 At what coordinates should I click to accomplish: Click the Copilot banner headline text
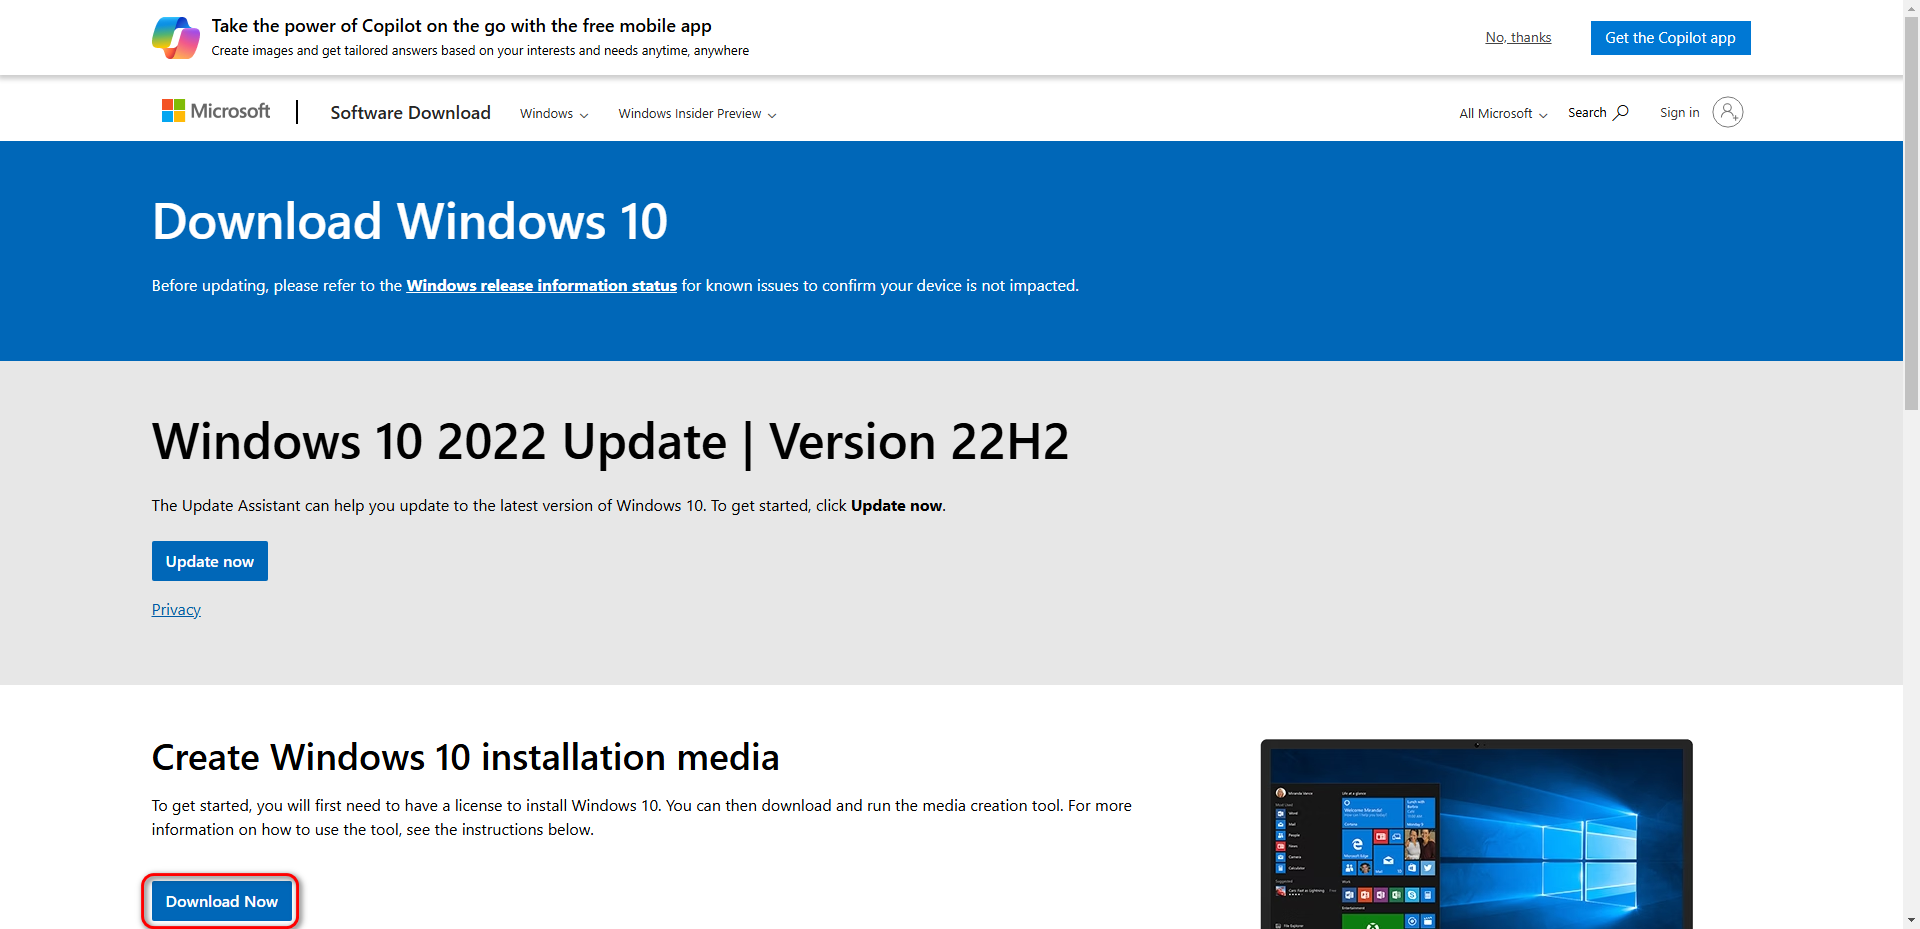461,26
